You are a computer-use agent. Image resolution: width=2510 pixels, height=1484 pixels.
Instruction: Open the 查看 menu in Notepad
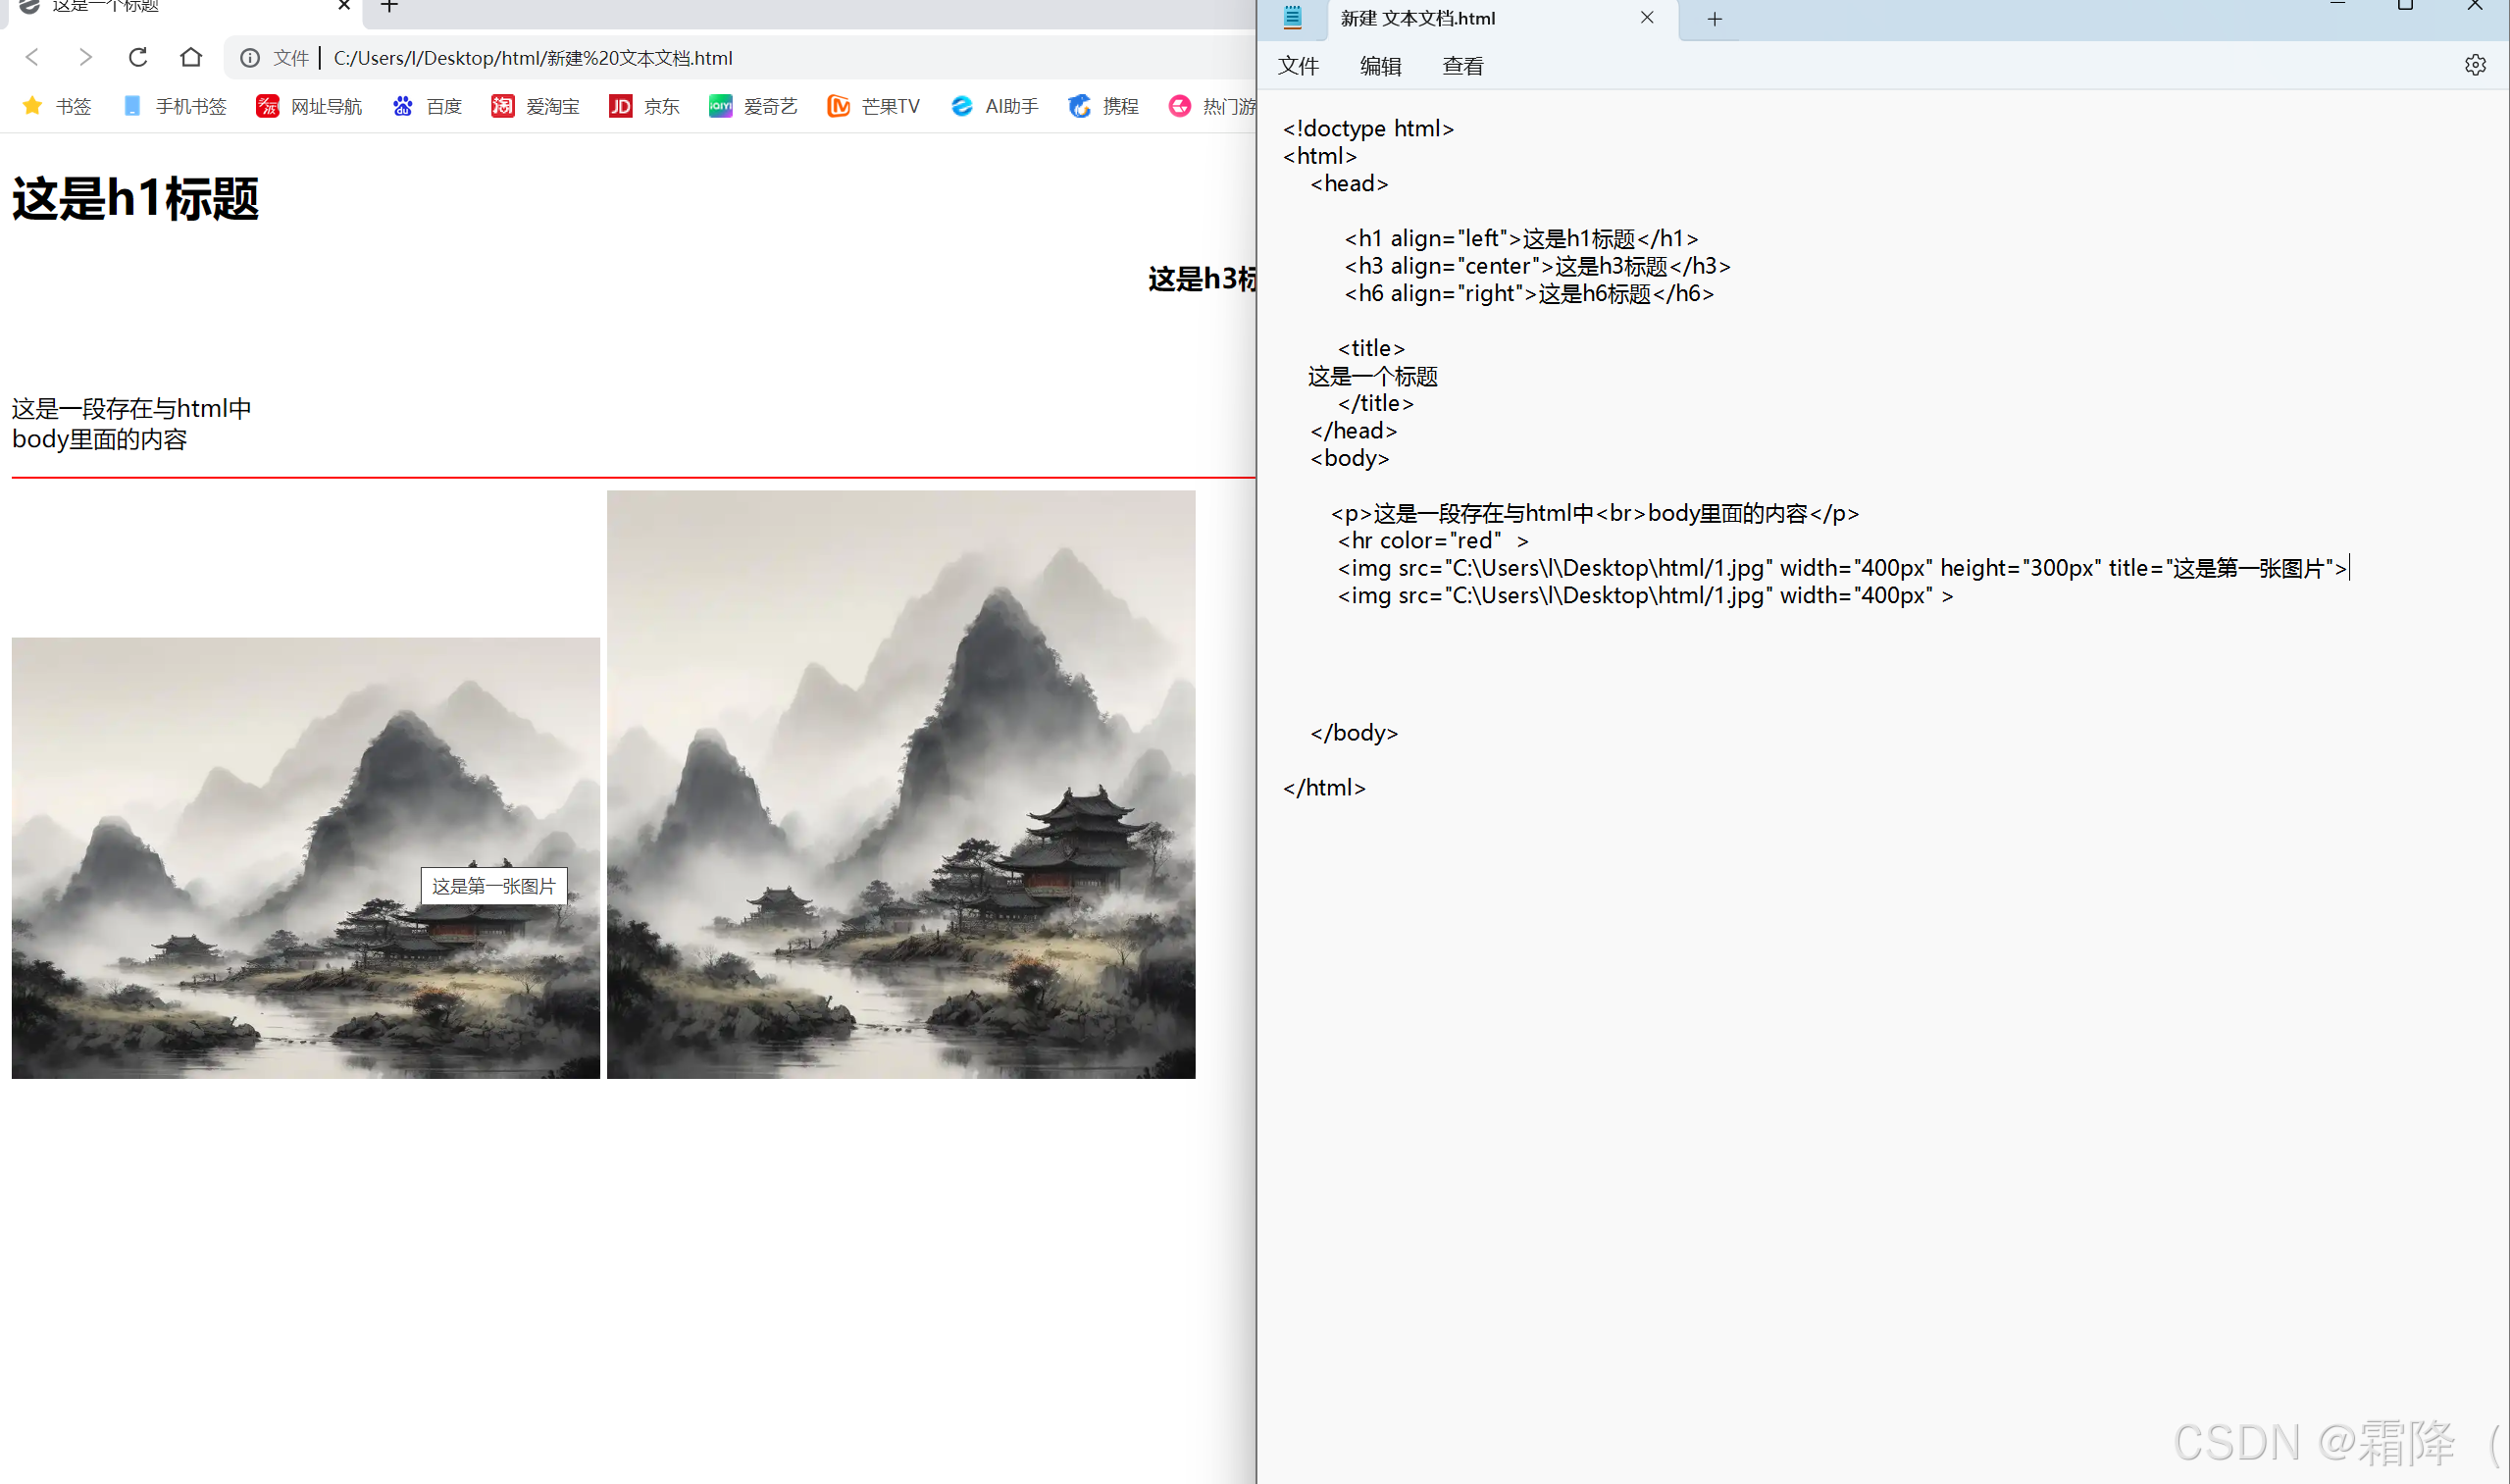tap(1462, 66)
